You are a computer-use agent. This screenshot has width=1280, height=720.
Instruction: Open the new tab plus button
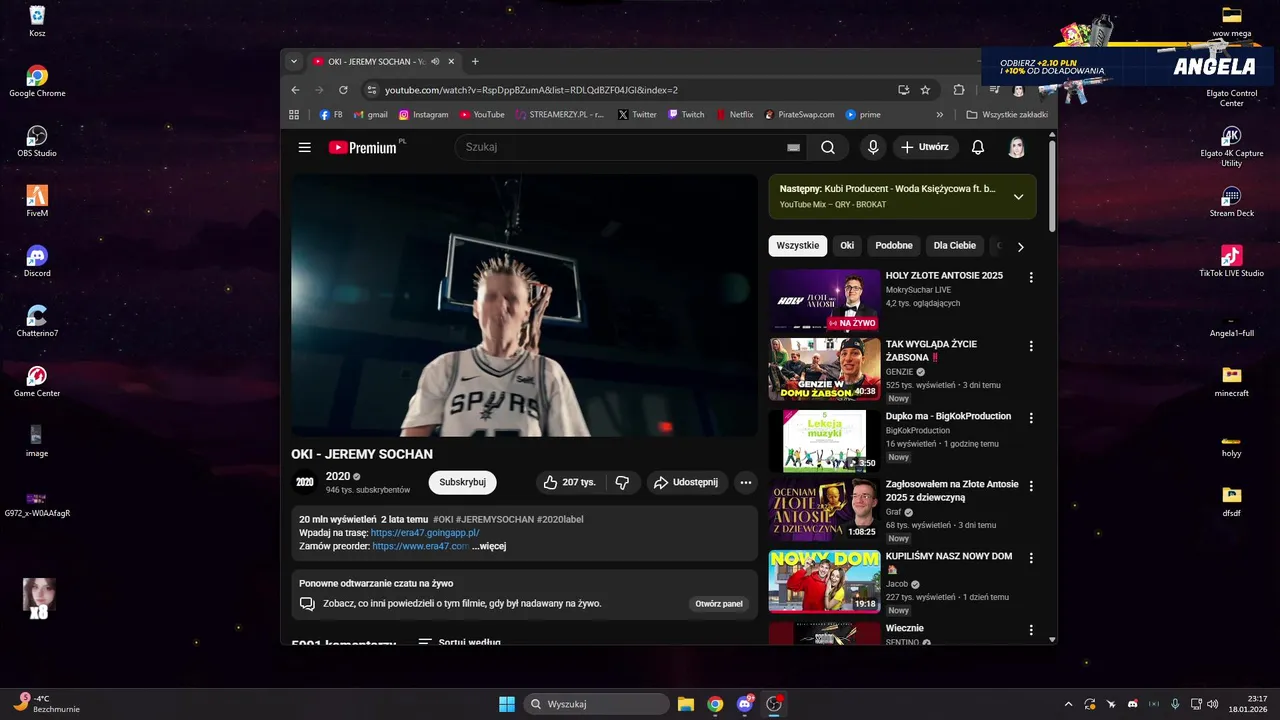[475, 61]
